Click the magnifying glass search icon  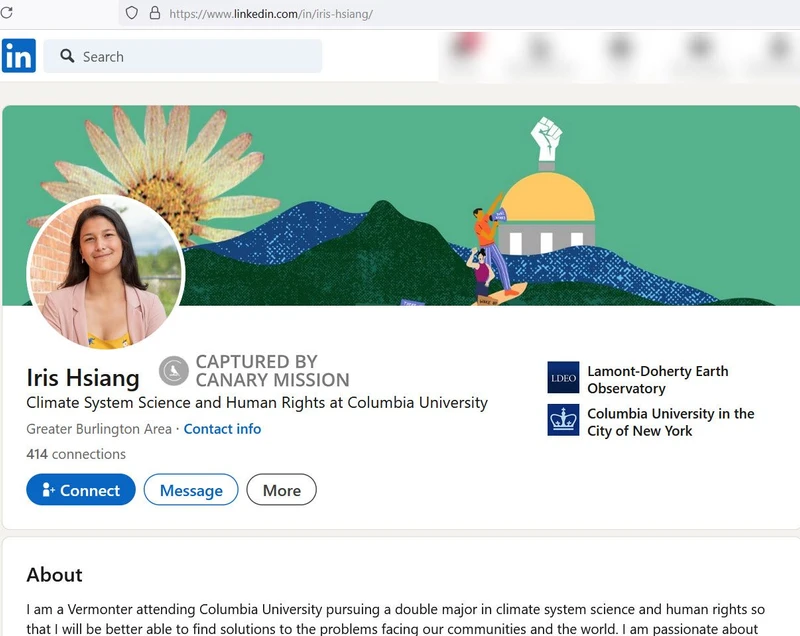(65, 56)
